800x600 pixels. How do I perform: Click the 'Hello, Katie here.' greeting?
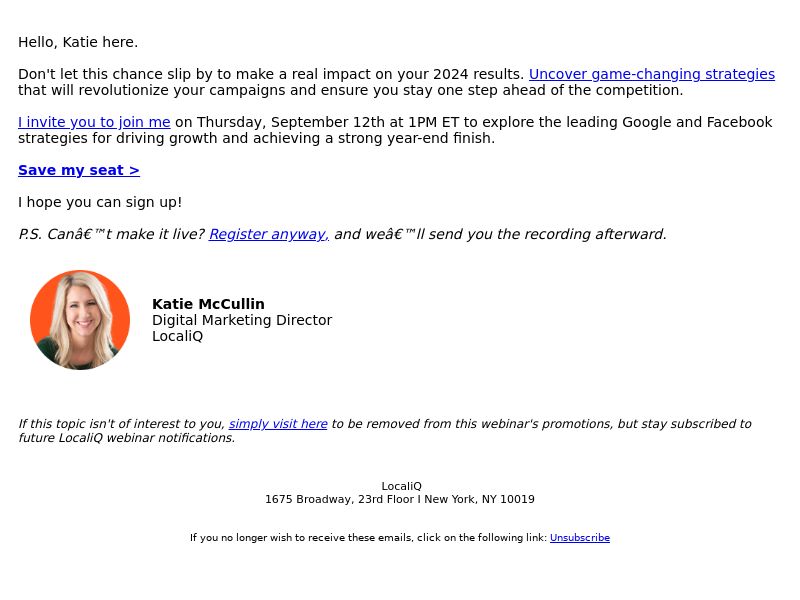[78, 42]
